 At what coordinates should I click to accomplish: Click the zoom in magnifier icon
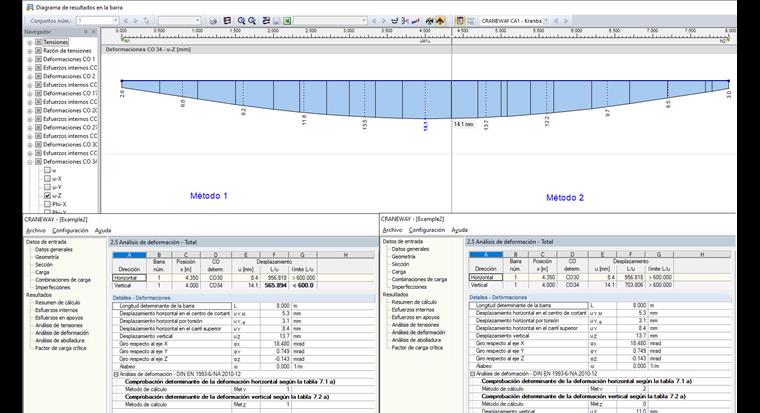tap(241, 21)
